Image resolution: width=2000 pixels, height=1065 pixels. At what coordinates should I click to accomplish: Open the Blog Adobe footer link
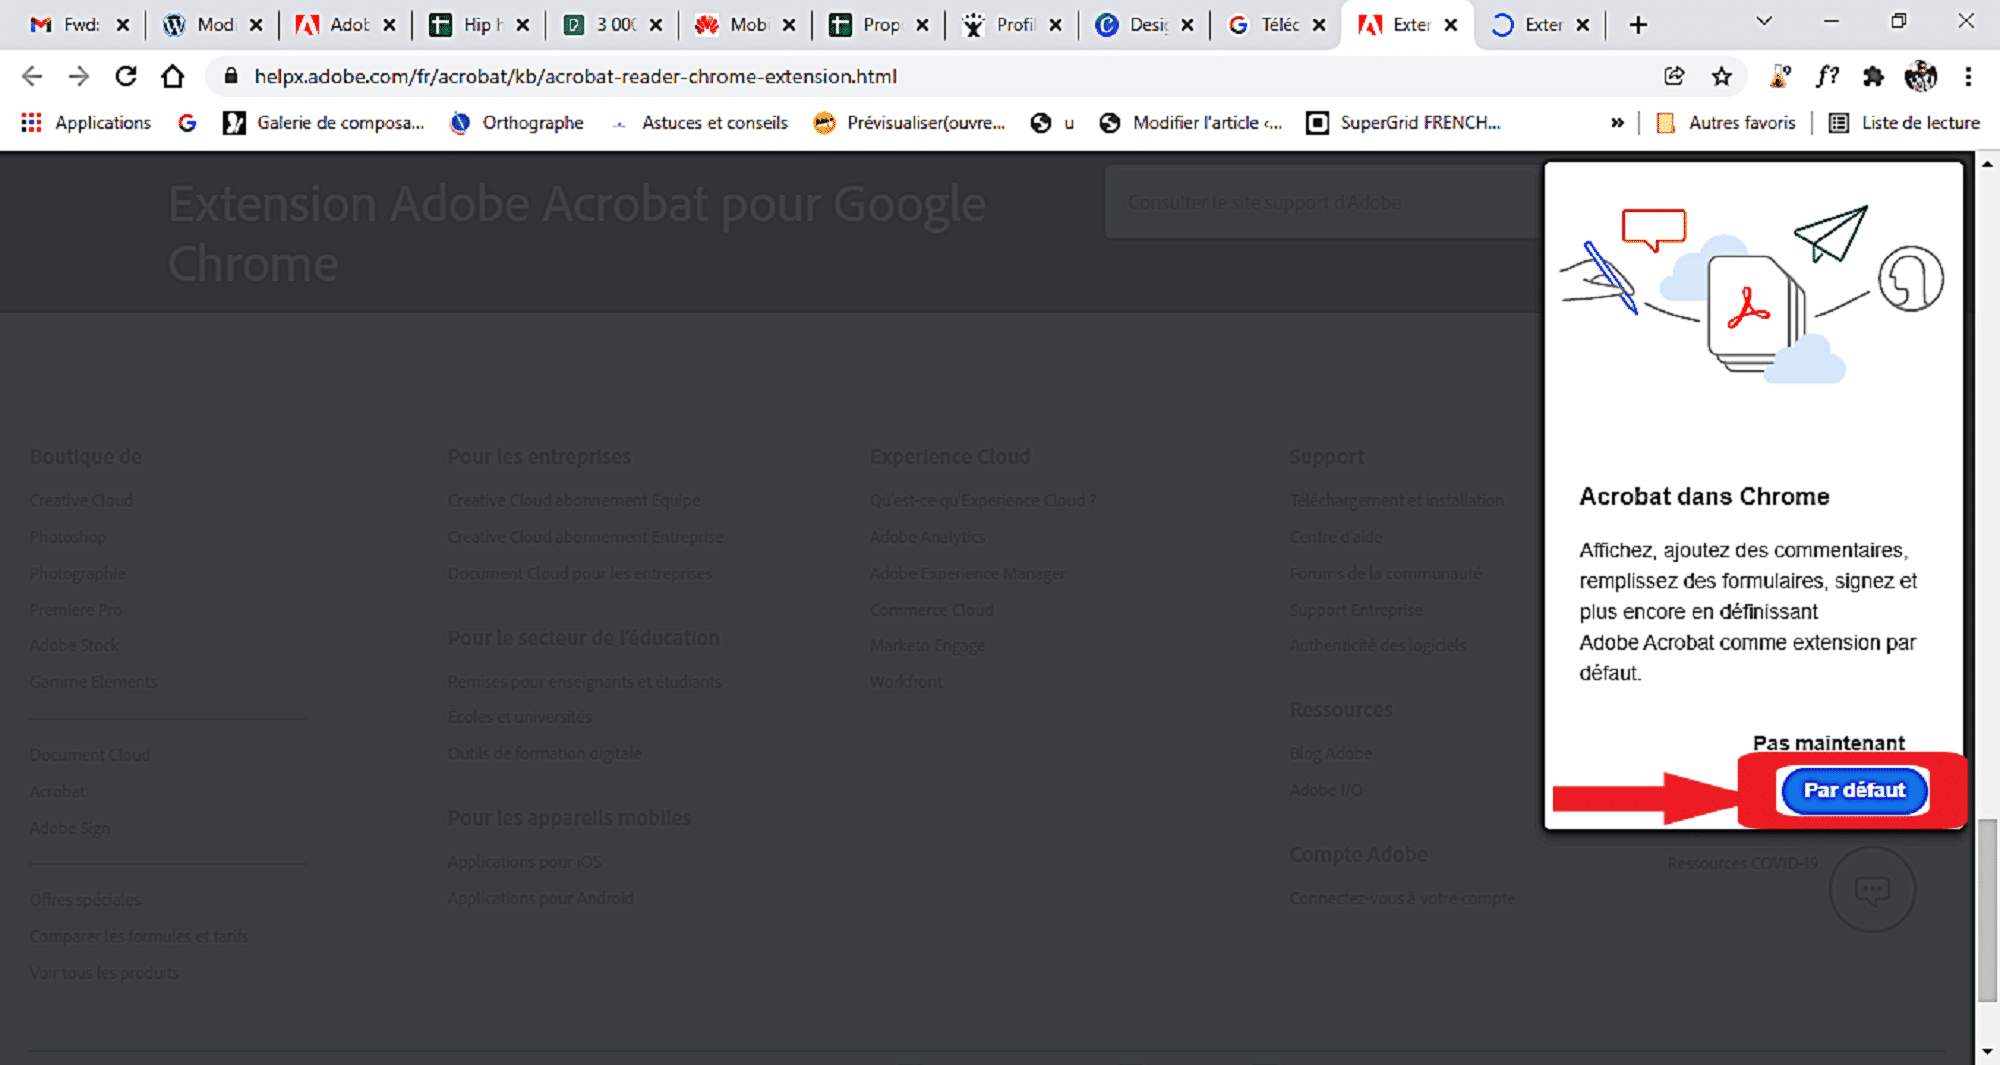(1330, 753)
